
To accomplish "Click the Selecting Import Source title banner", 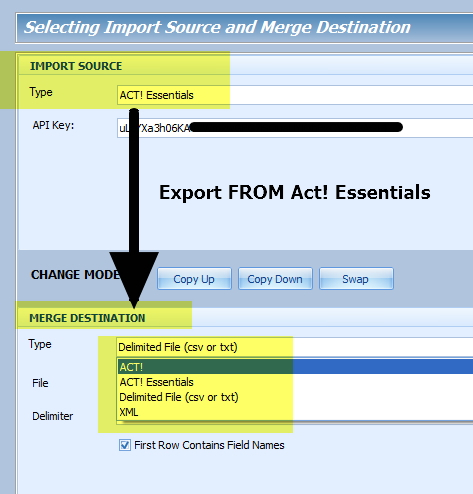I will 244,28.
